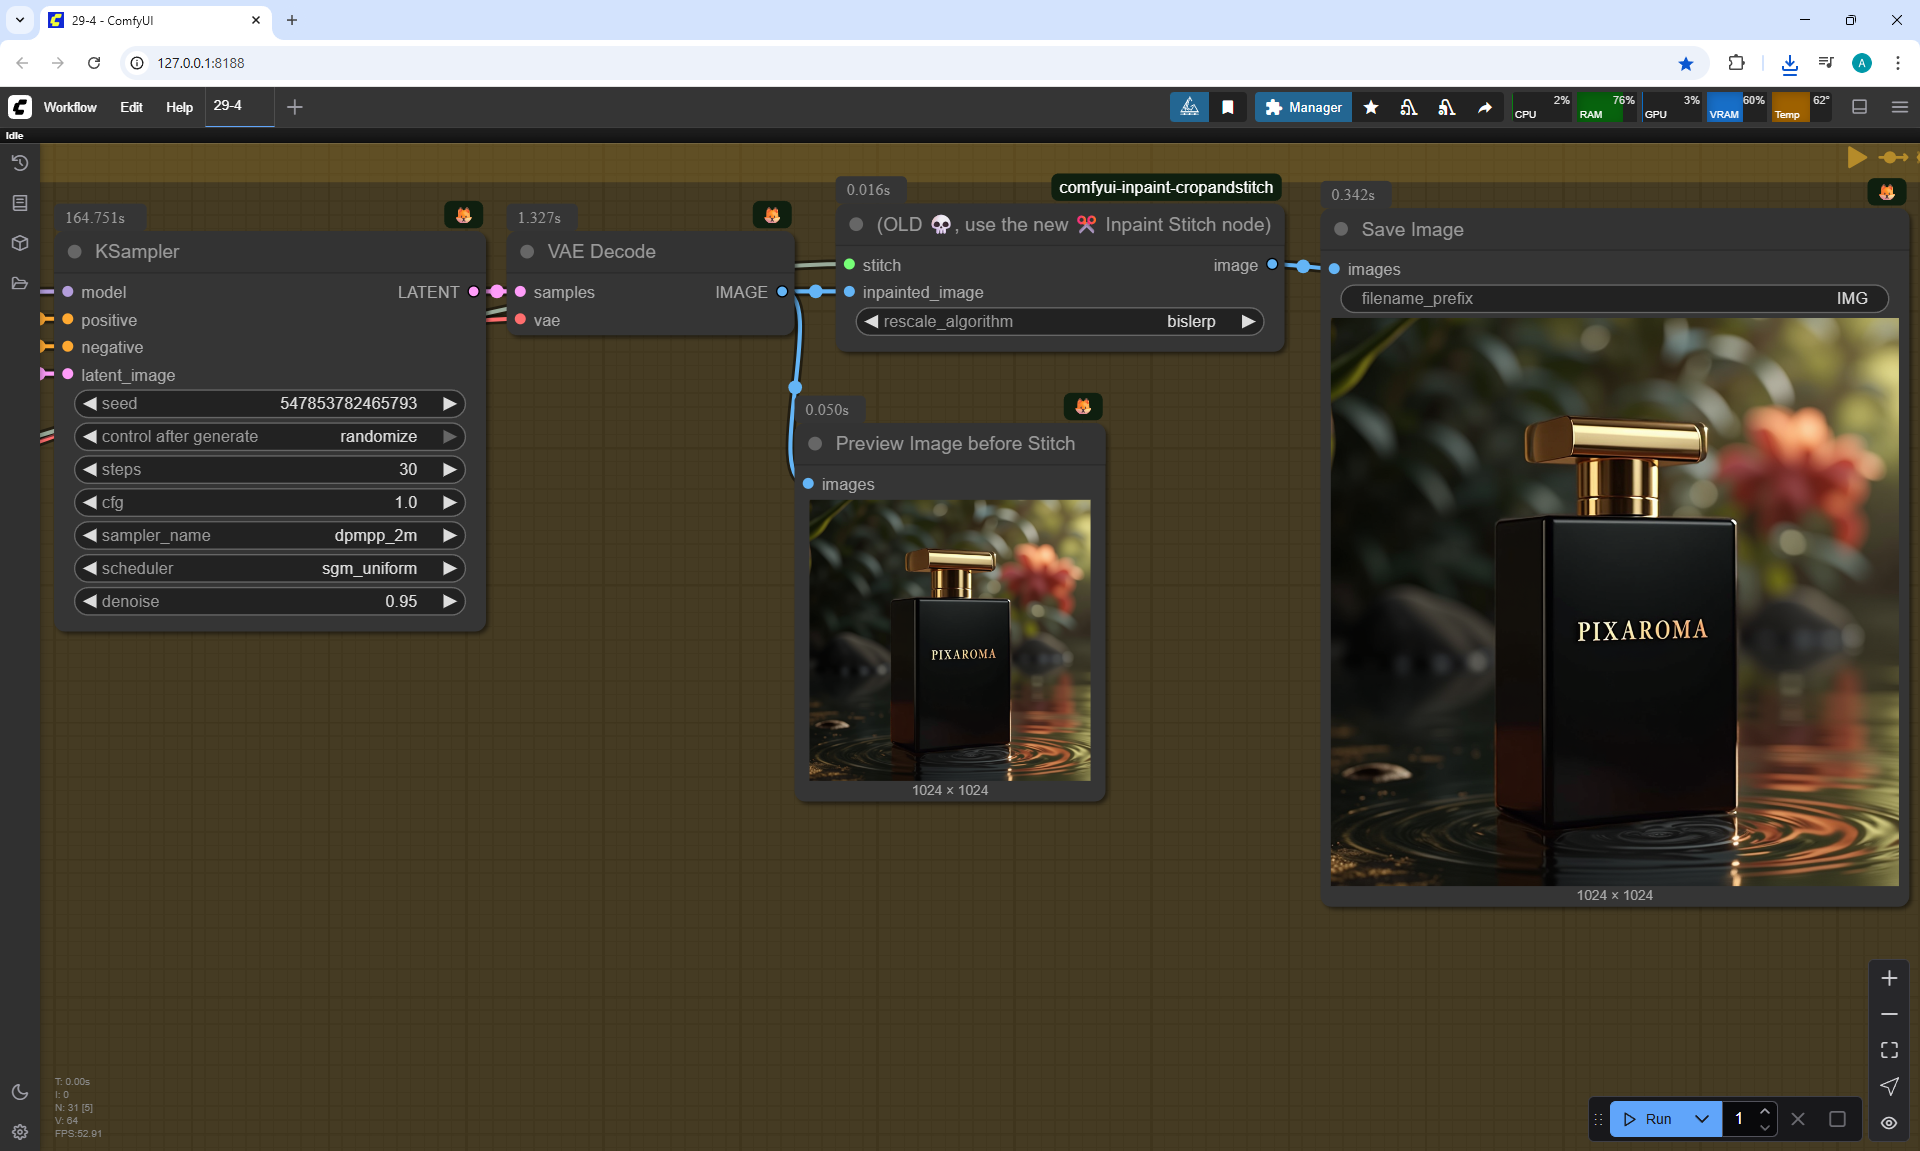The image size is (1920, 1151).
Task: Toggle the bottom panel button
Action: click(1860, 107)
